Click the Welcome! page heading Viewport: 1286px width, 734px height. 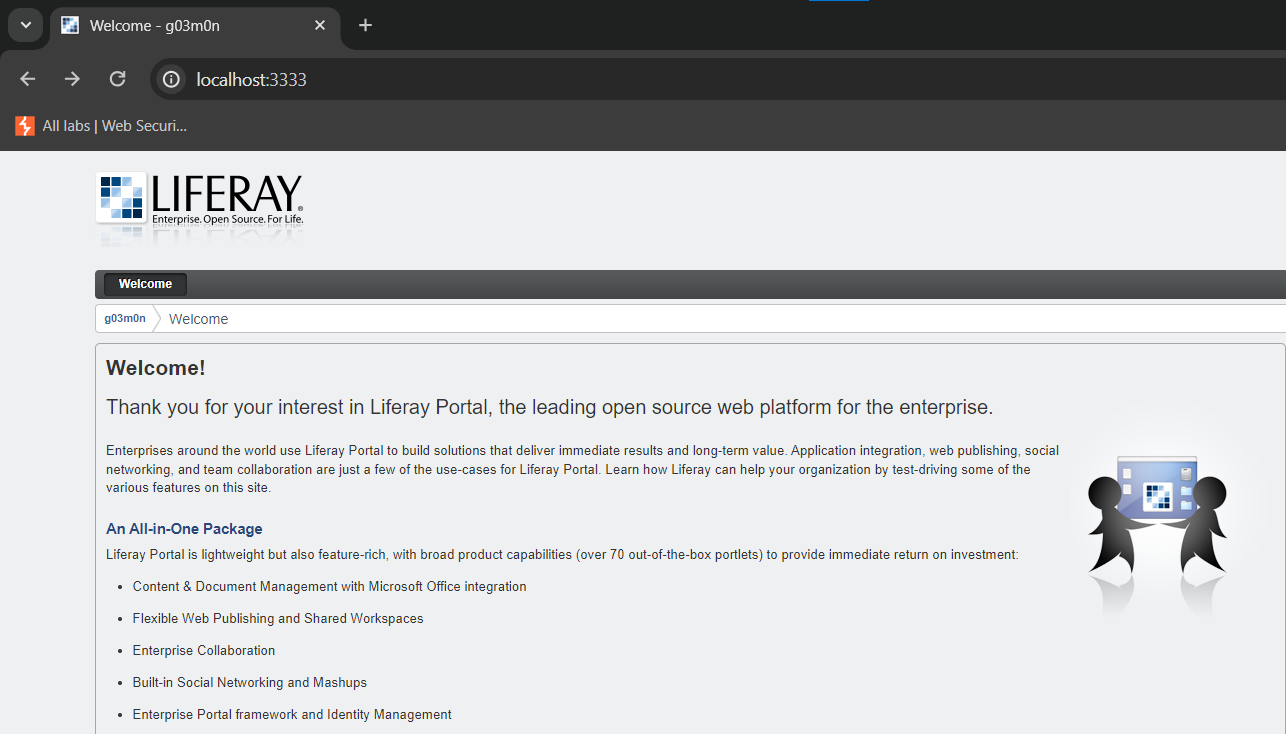click(x=155, y=368)
